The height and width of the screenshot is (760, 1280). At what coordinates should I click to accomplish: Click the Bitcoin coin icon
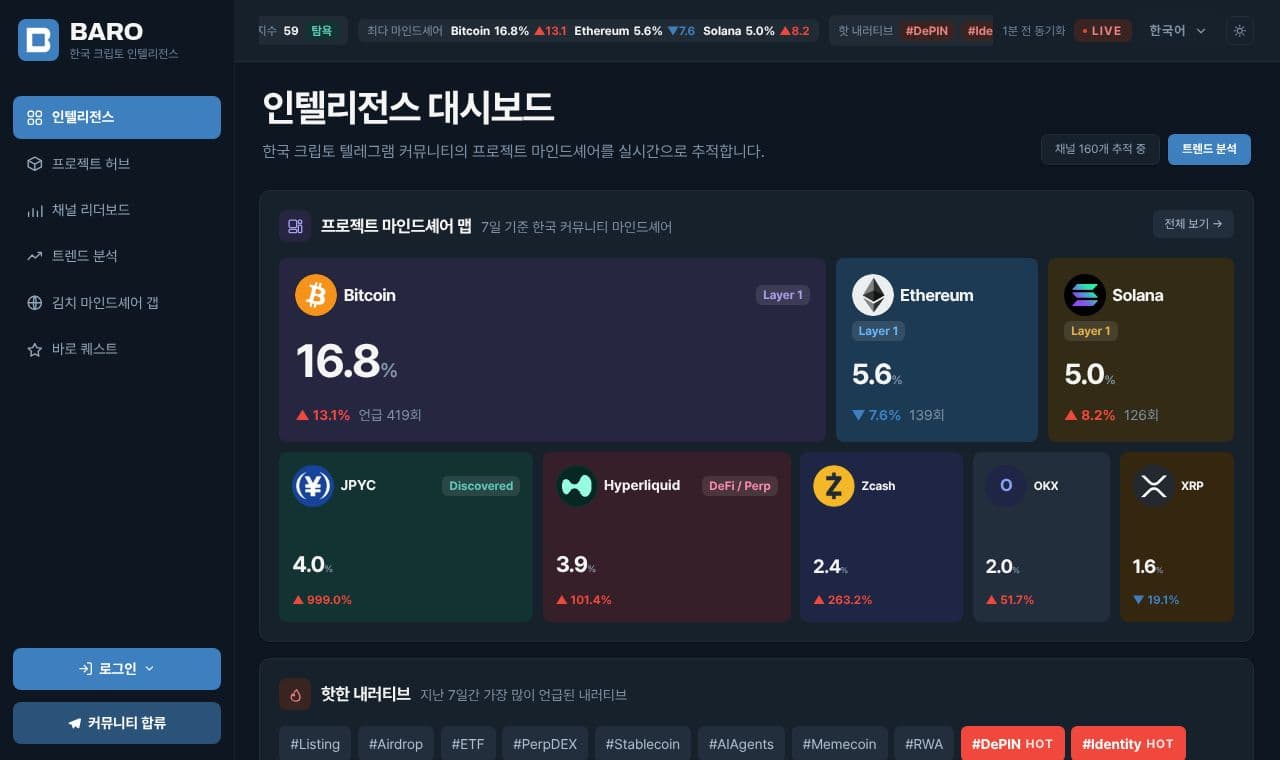316,295
